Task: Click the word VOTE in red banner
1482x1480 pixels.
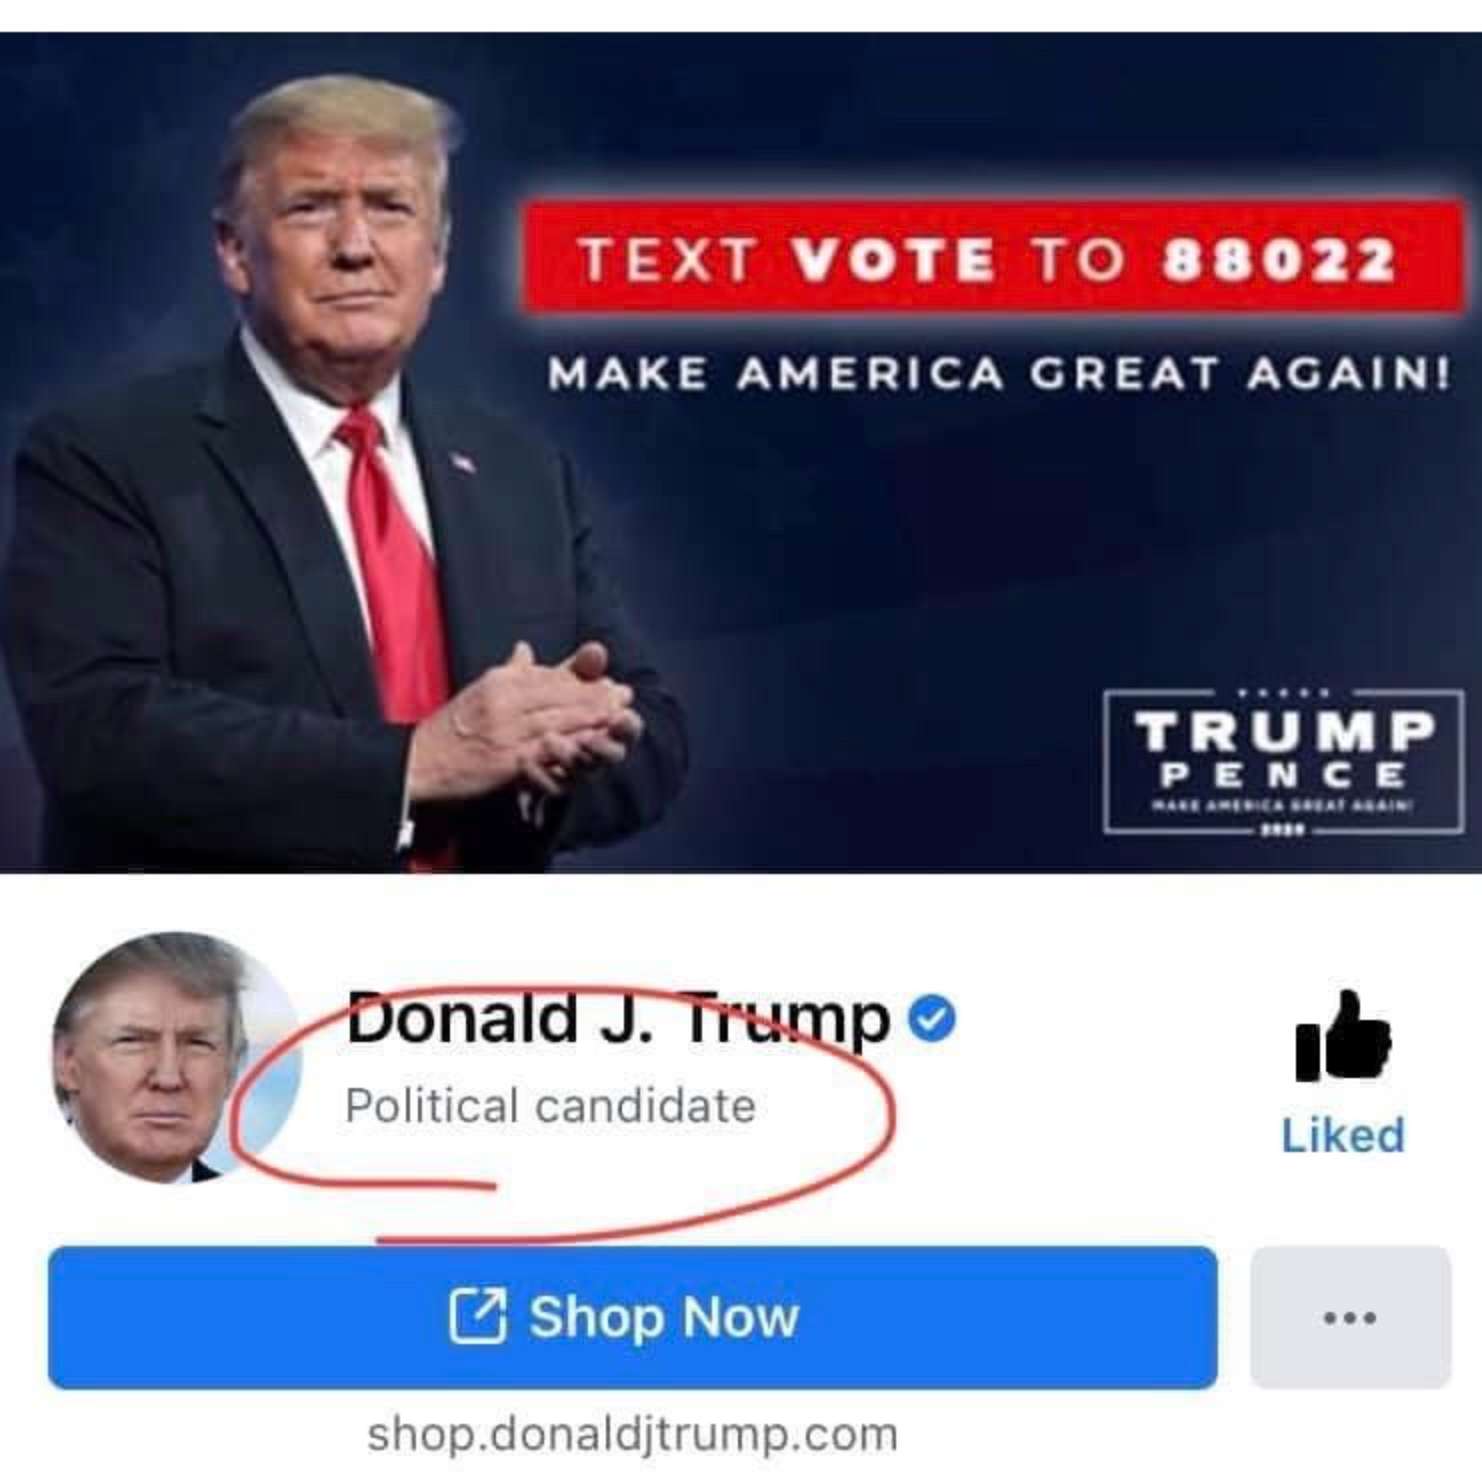Action: click(893, 260)
